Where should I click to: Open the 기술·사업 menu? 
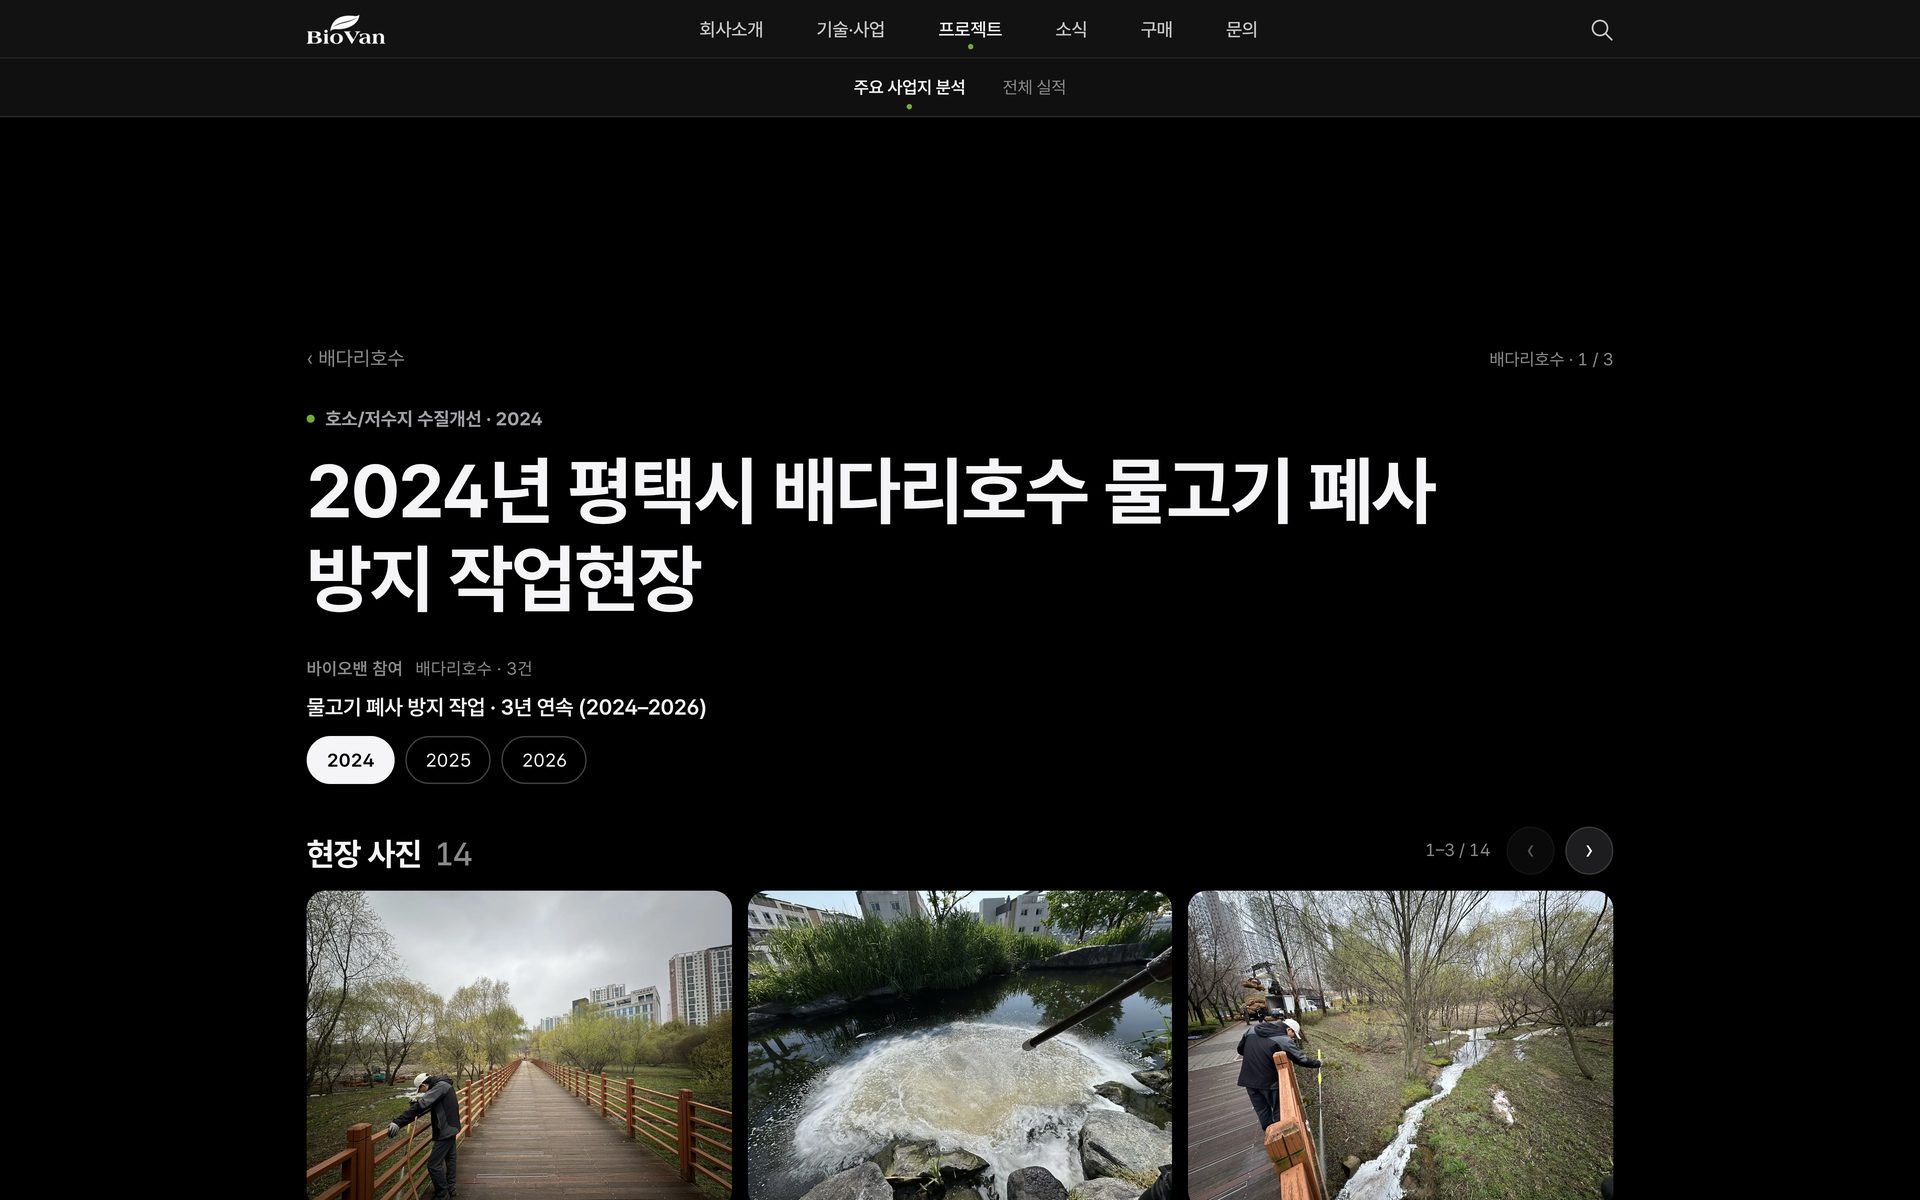coord(850,29)
